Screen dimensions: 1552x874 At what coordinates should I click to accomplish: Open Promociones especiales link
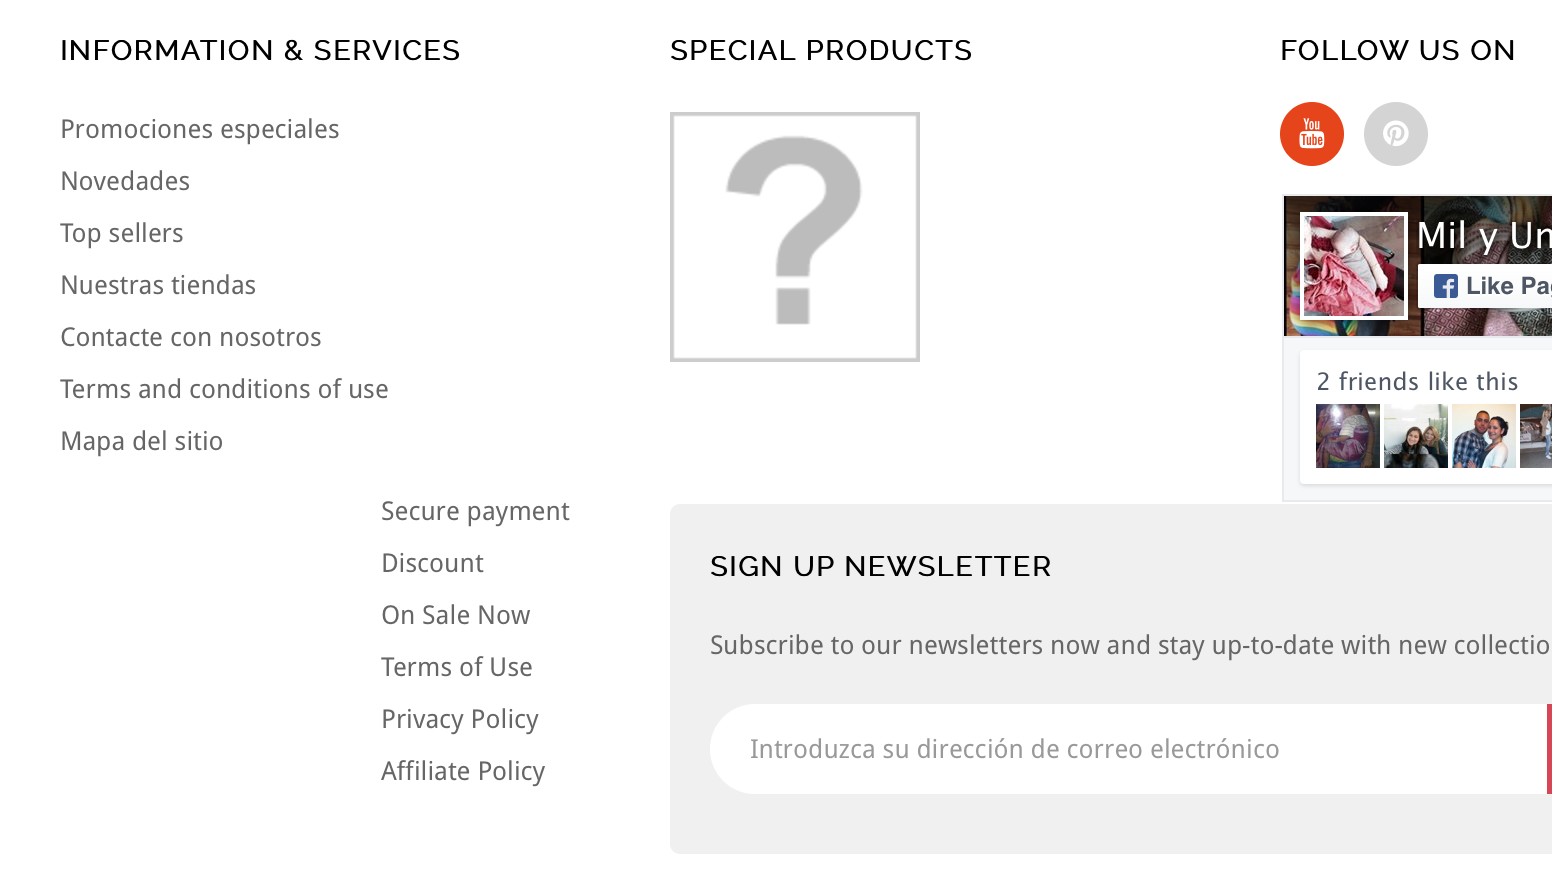[200, 129]
